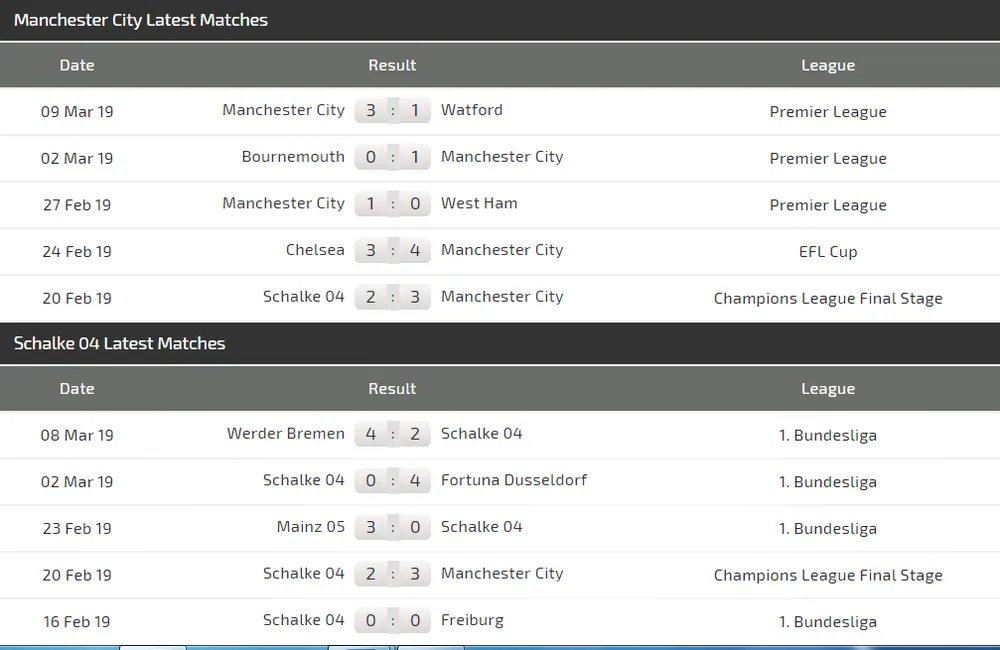The height and width of the screenshot is (650, 1000).
Task: Open the Freiburg team link
Action: pos(472,620)
